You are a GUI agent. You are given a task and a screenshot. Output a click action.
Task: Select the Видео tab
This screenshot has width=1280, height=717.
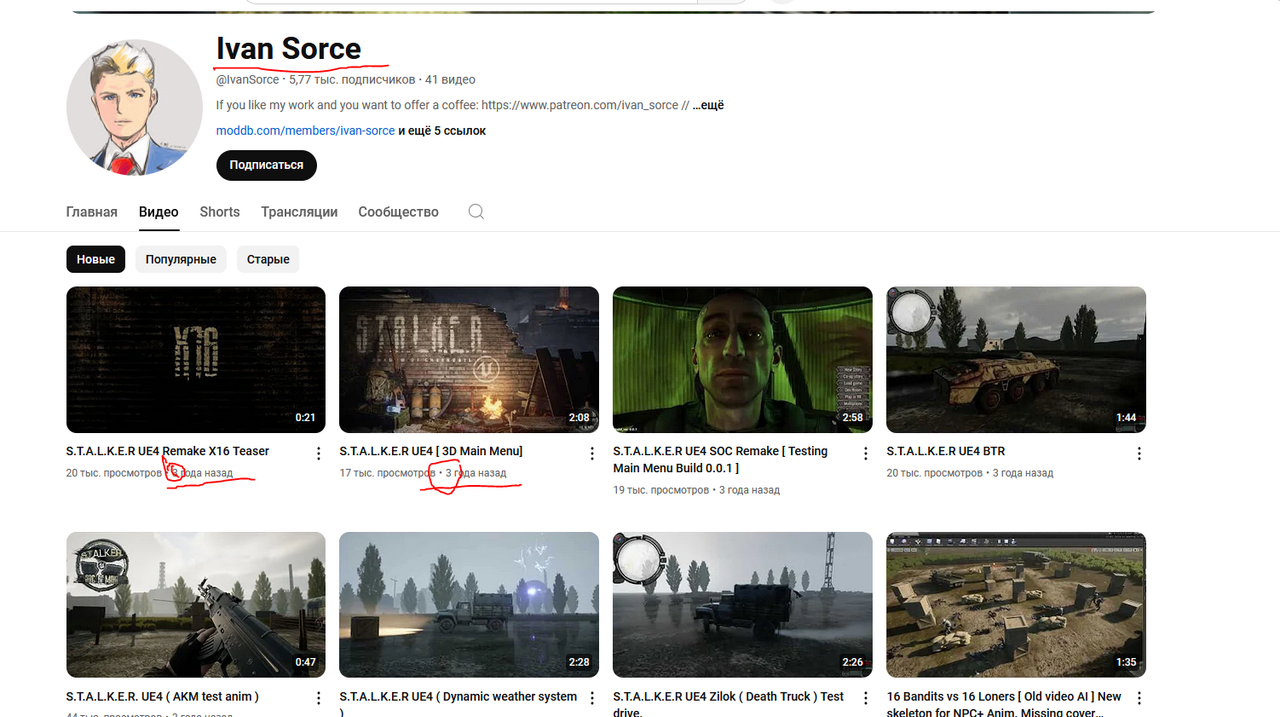[x=159, y=212]
